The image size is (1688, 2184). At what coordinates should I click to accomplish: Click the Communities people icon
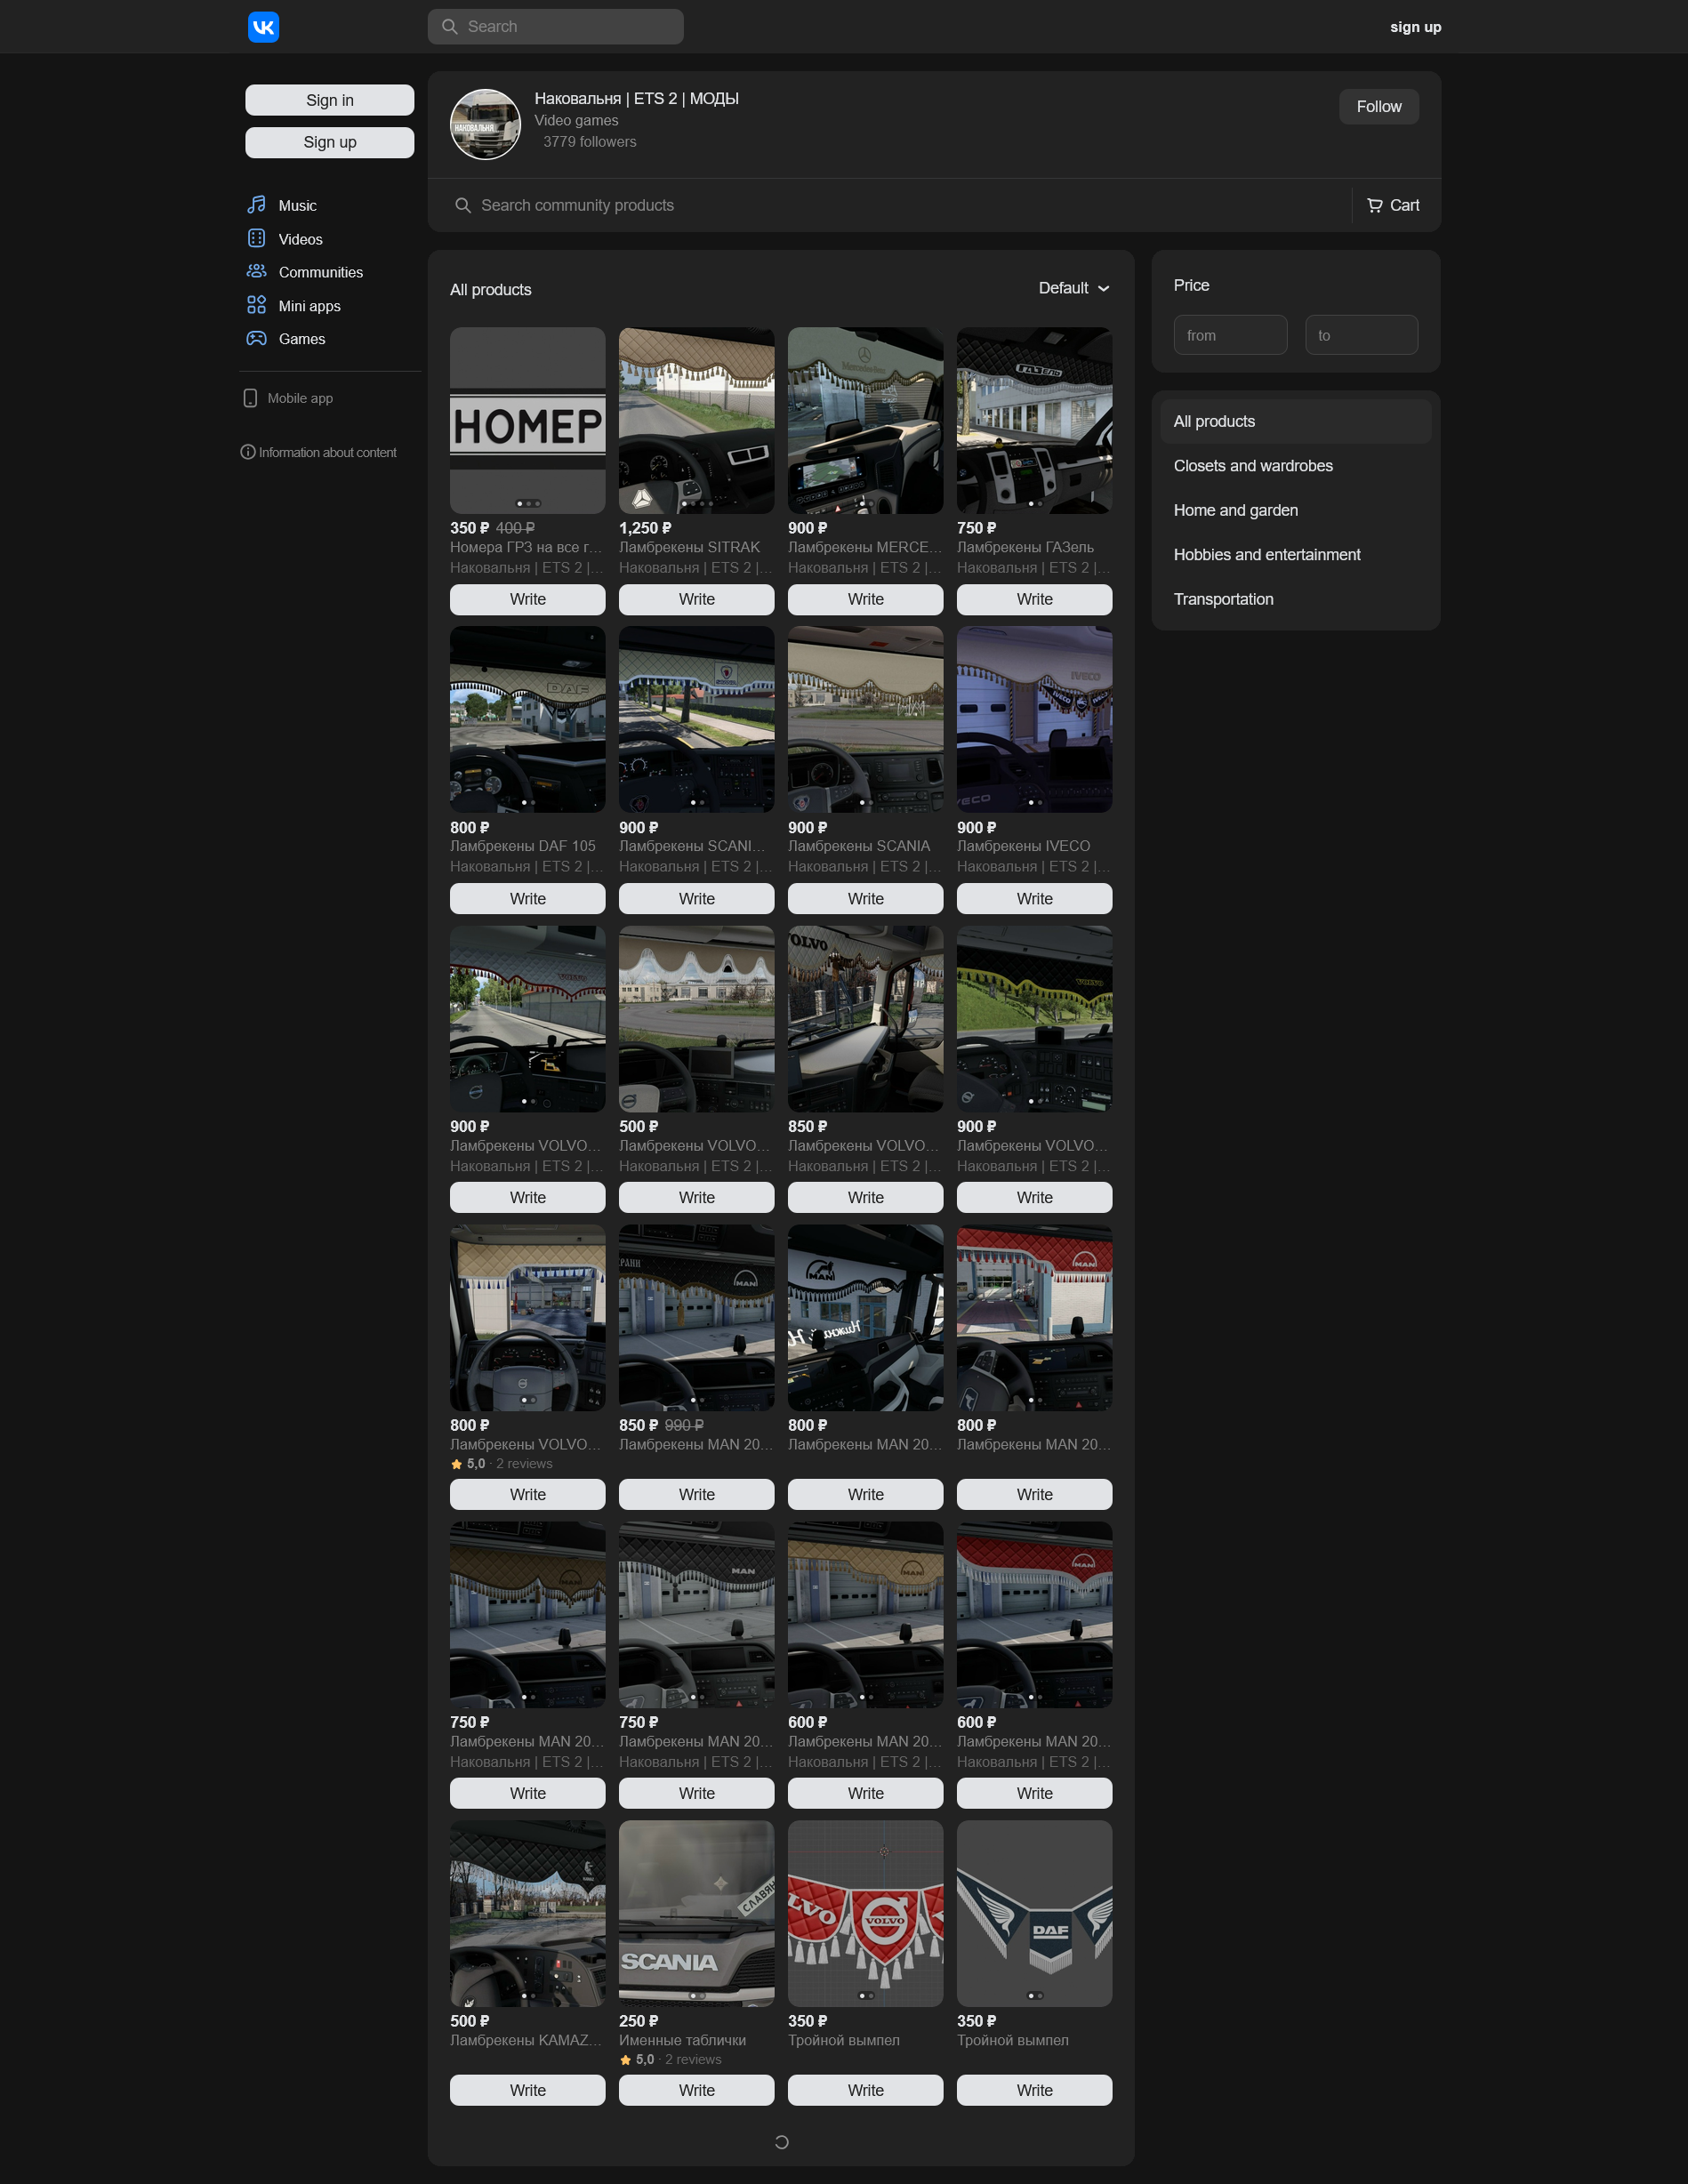(x=257, y=272)
